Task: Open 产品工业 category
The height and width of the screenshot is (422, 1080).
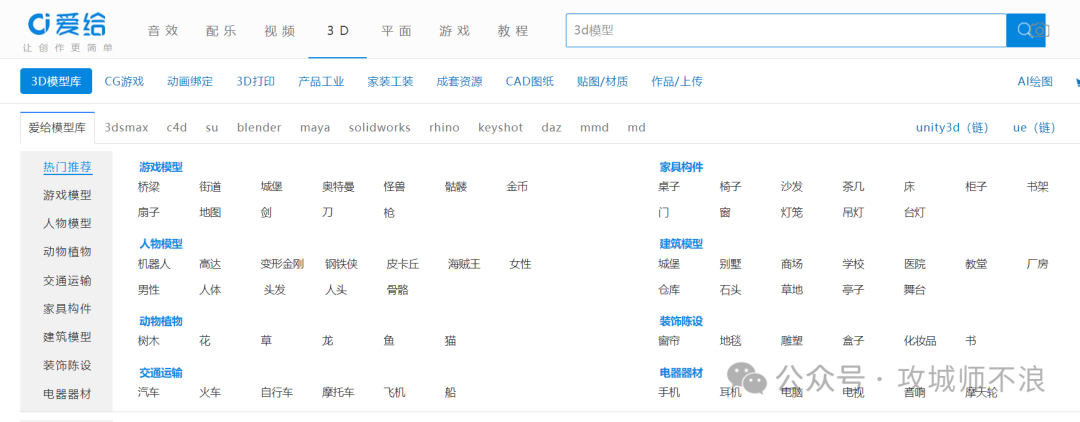Action: click(321, 81)
